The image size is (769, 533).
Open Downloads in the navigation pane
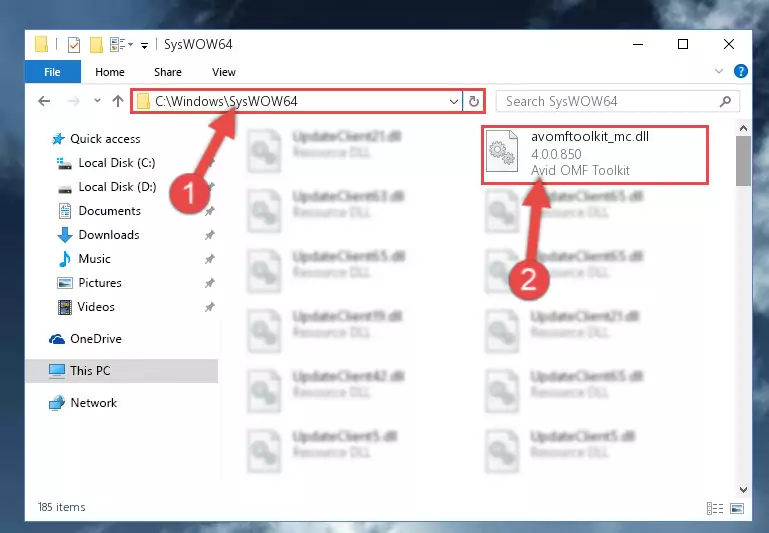click(109, 235)
